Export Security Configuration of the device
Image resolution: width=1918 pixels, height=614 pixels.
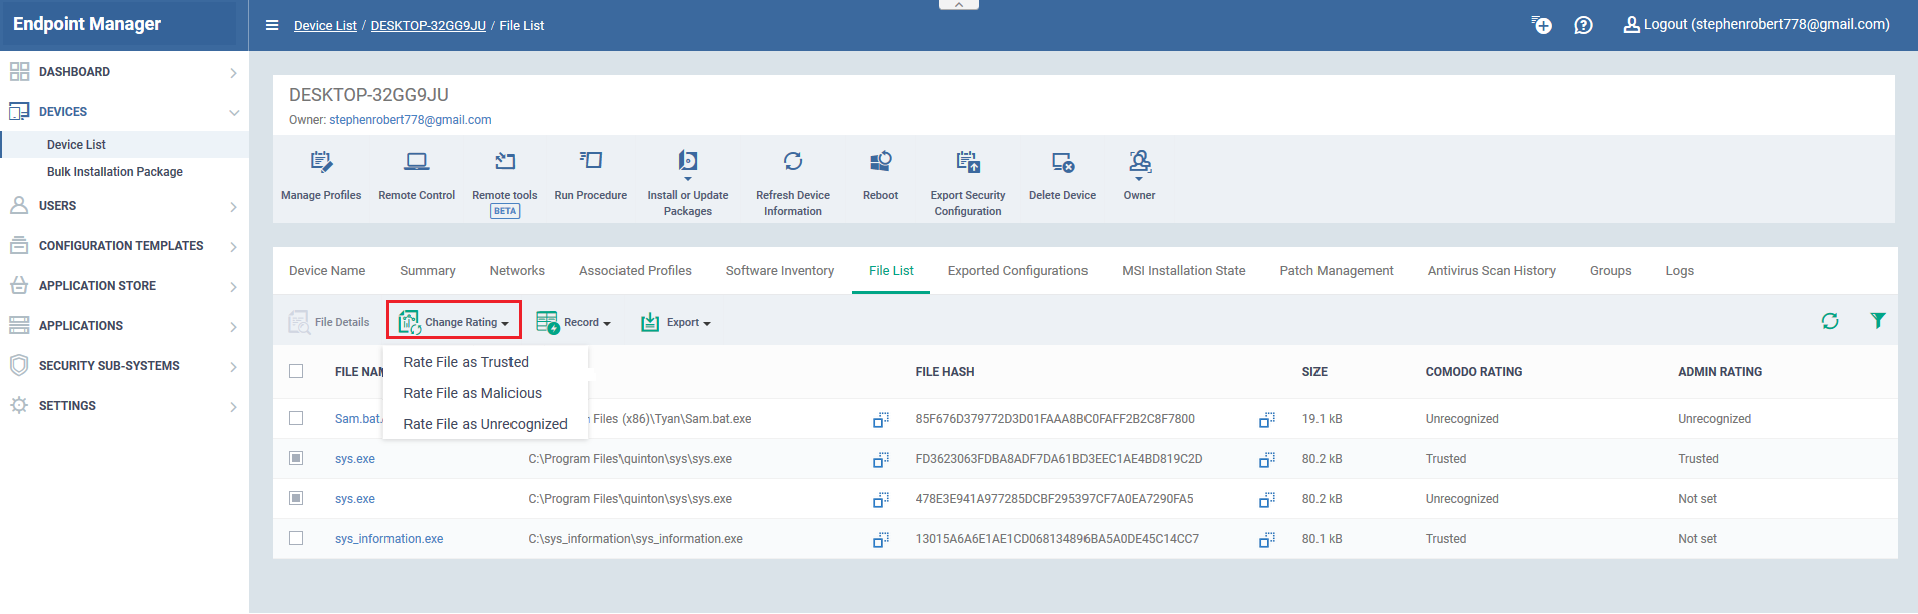point(968,161)
